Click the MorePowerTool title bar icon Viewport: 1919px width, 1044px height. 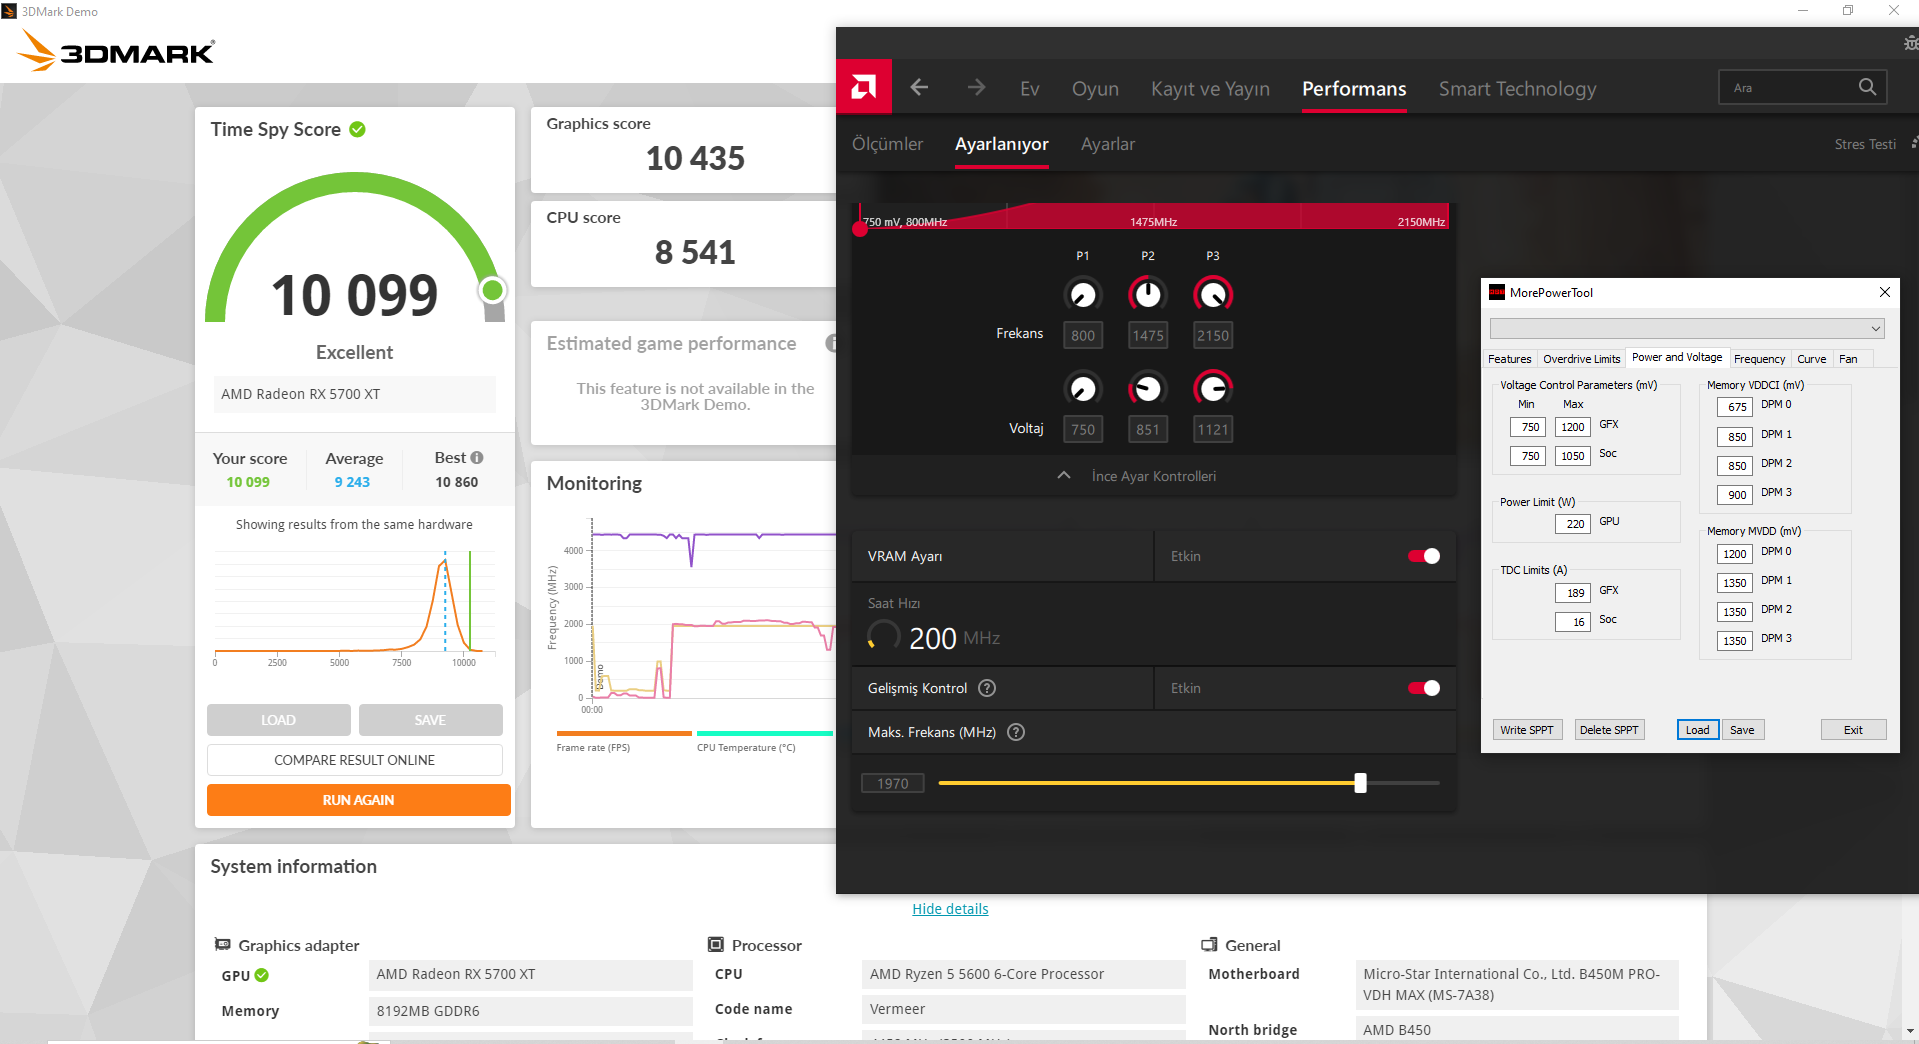1497,292
